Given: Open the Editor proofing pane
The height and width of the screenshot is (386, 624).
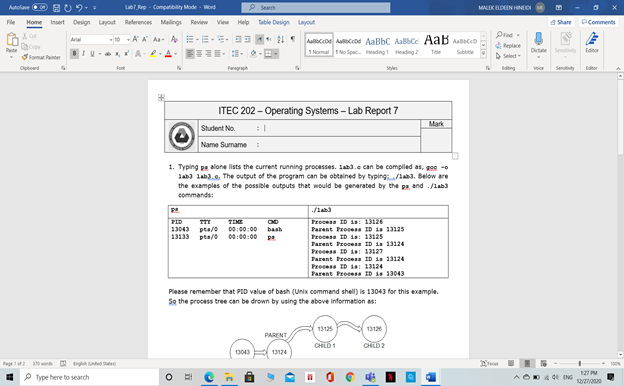Looking at the screenshot, I should click(592, 43).
